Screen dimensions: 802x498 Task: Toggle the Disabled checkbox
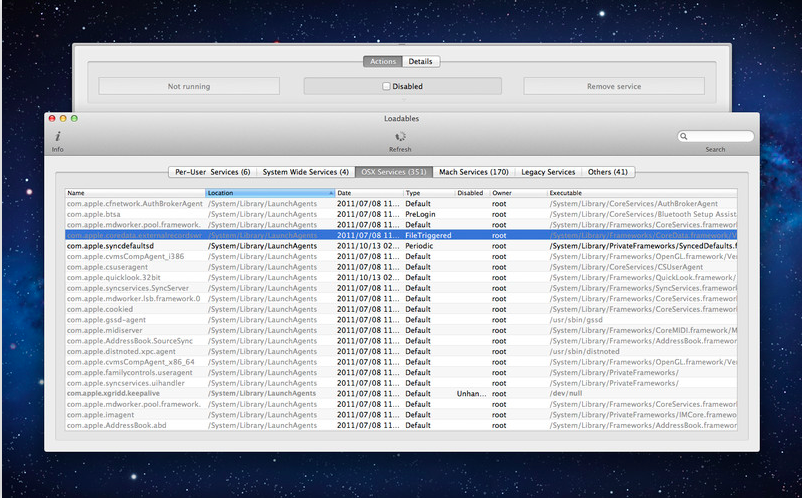coord(387,86)
